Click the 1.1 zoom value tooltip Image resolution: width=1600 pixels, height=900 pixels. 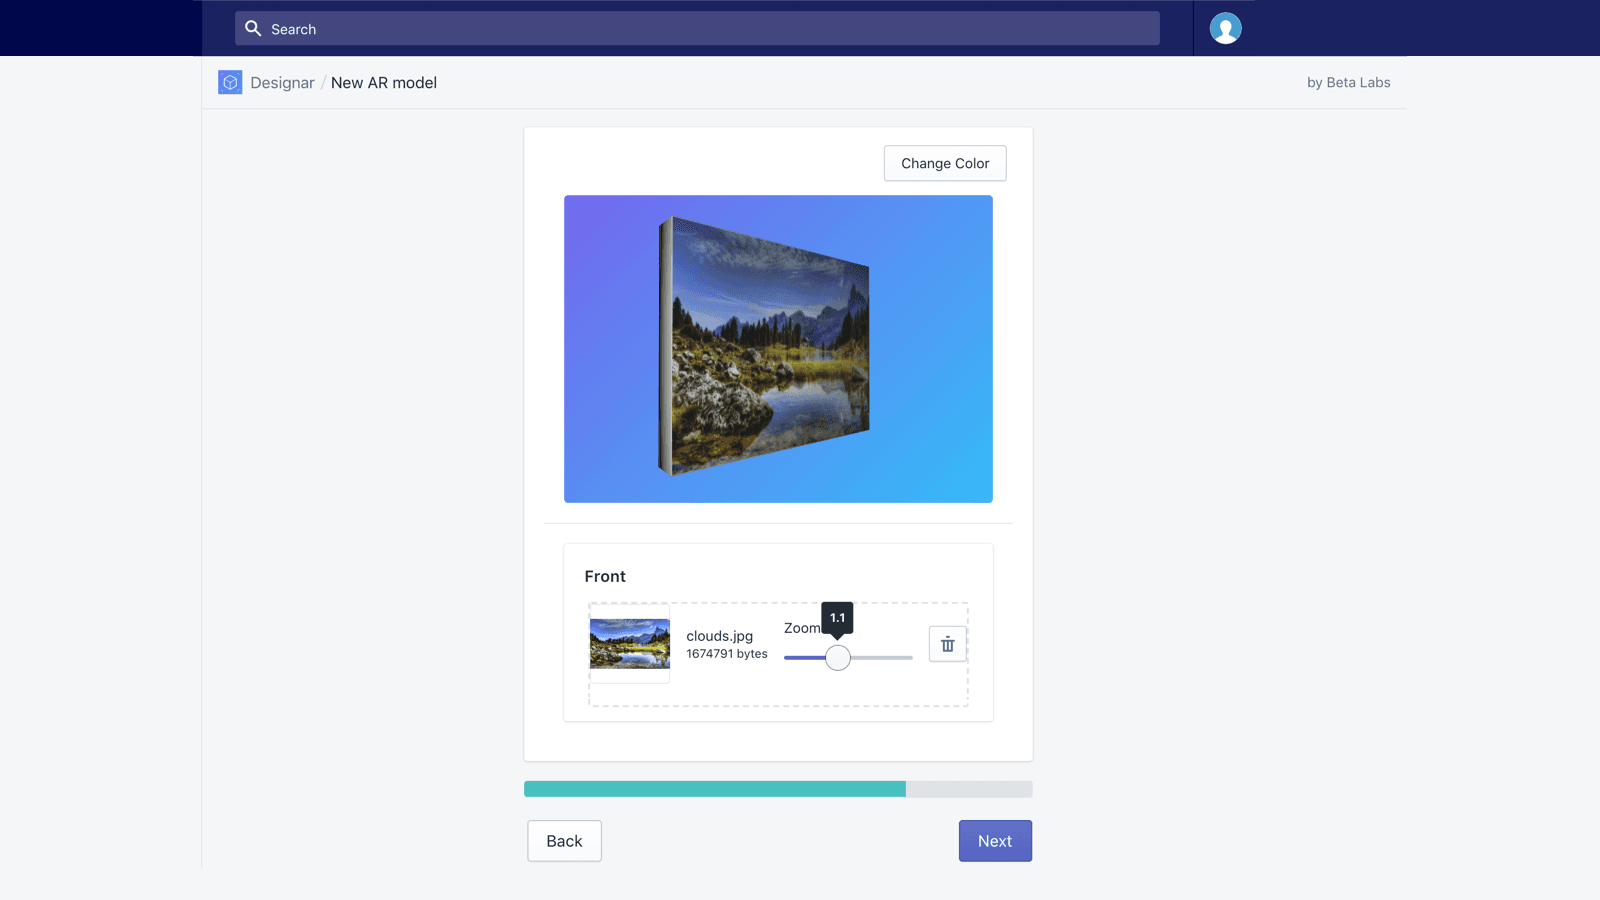[x=837, y=618]
